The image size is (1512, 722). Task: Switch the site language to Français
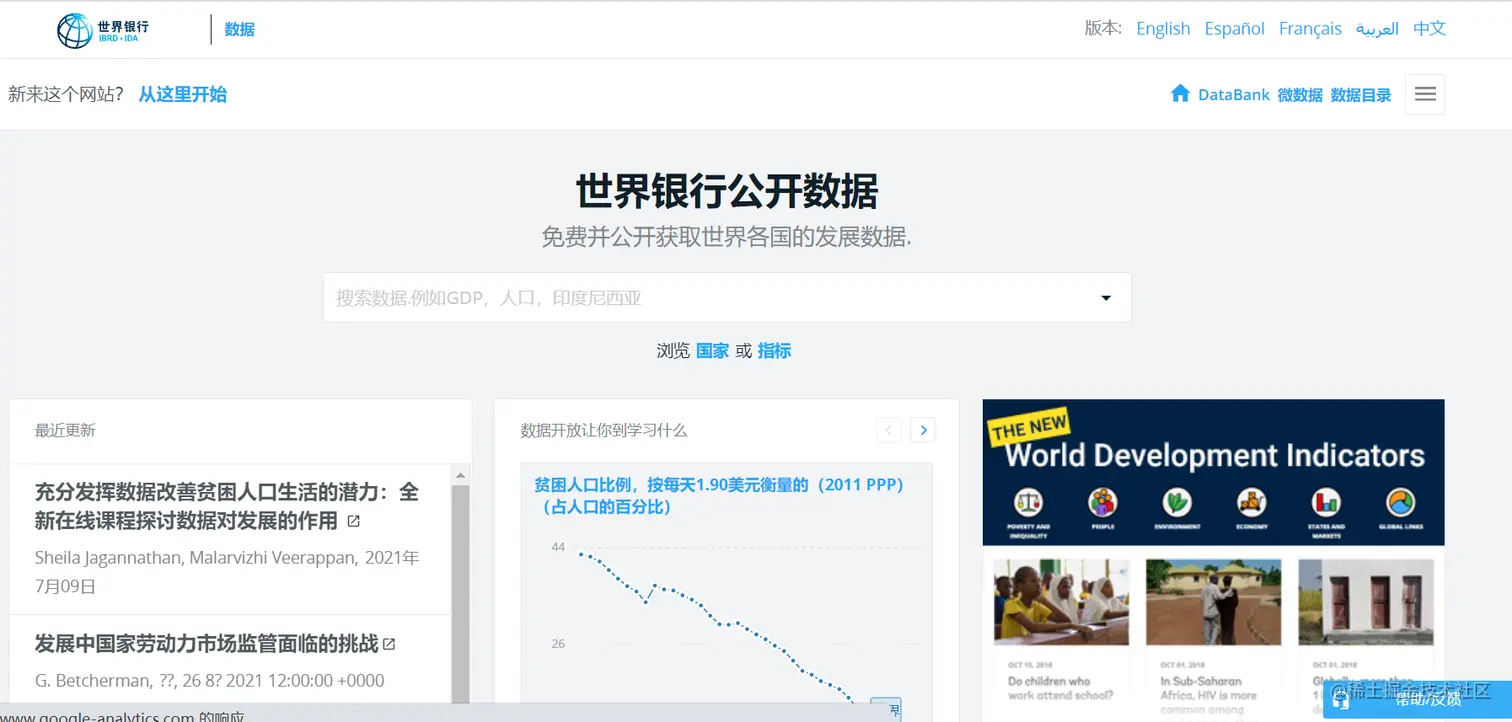pyautogui.click(x=1310, y=28)
